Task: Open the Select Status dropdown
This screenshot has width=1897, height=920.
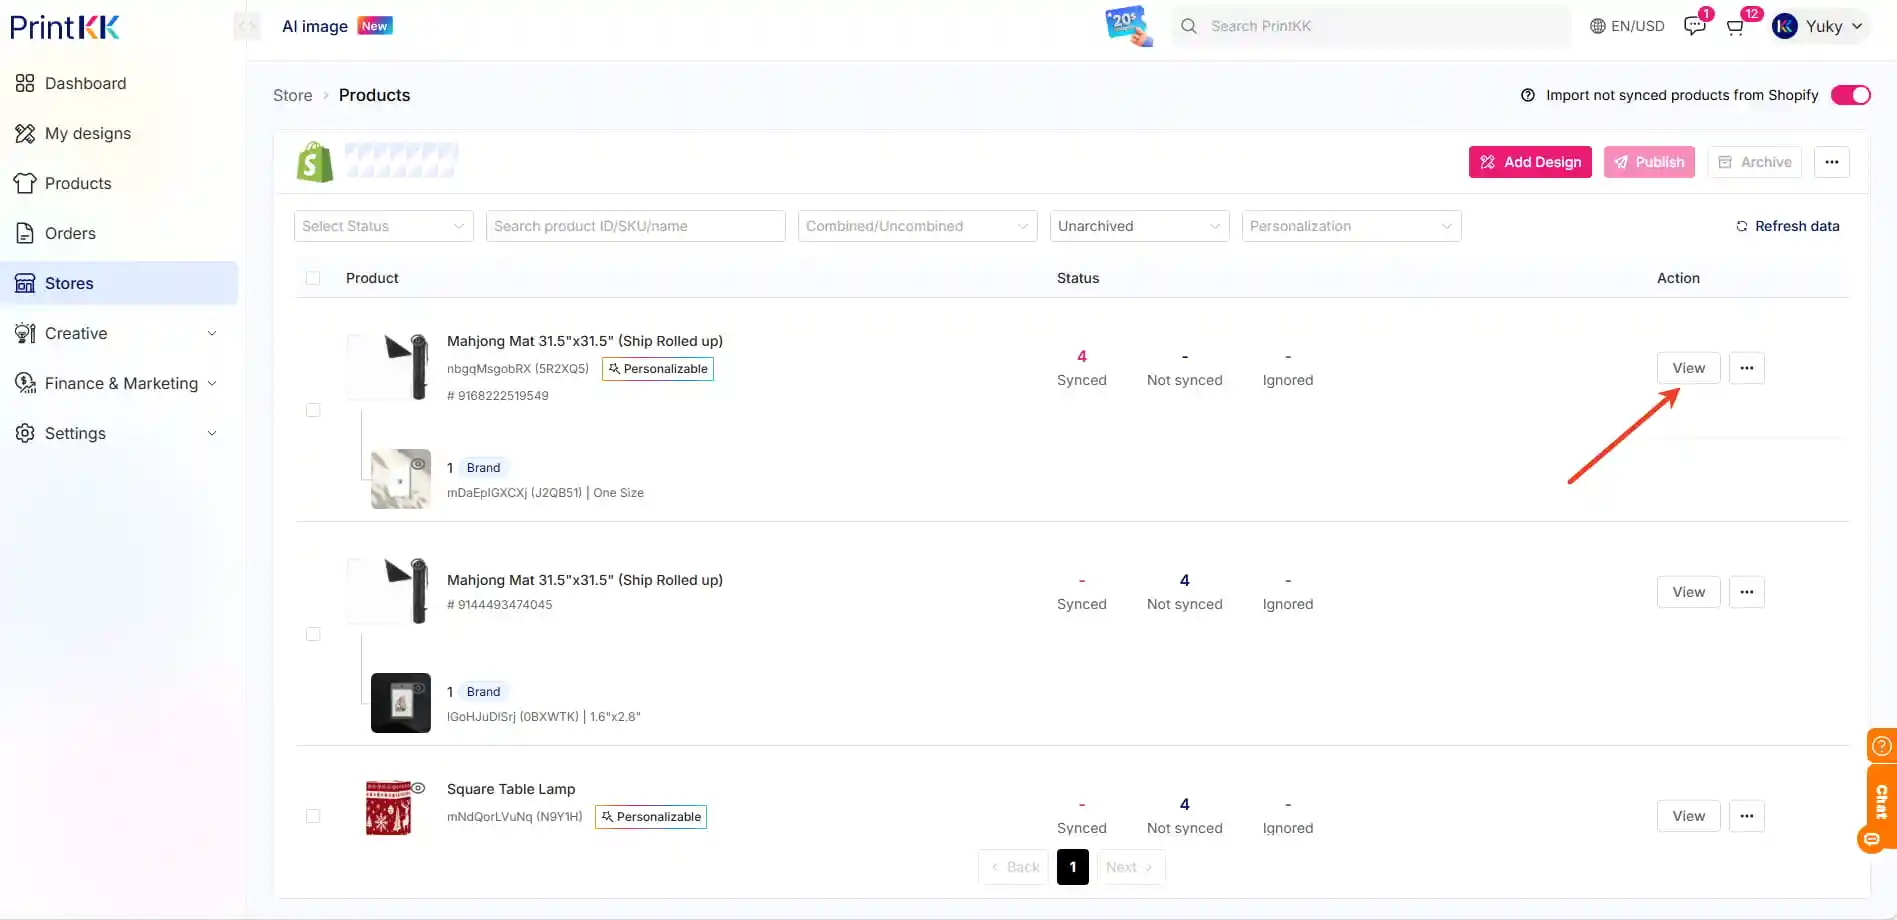Action: [x=383, y=226]
